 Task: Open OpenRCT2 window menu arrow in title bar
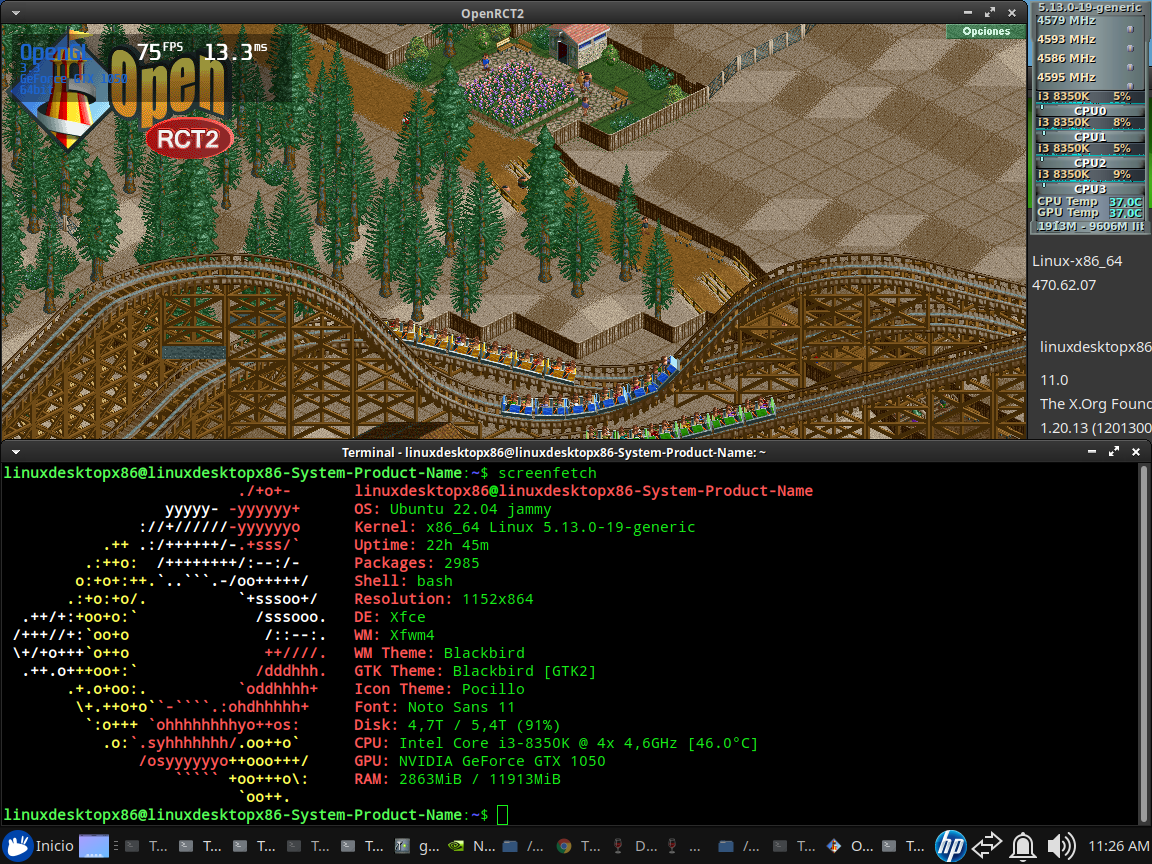click(x=15, y=13)
